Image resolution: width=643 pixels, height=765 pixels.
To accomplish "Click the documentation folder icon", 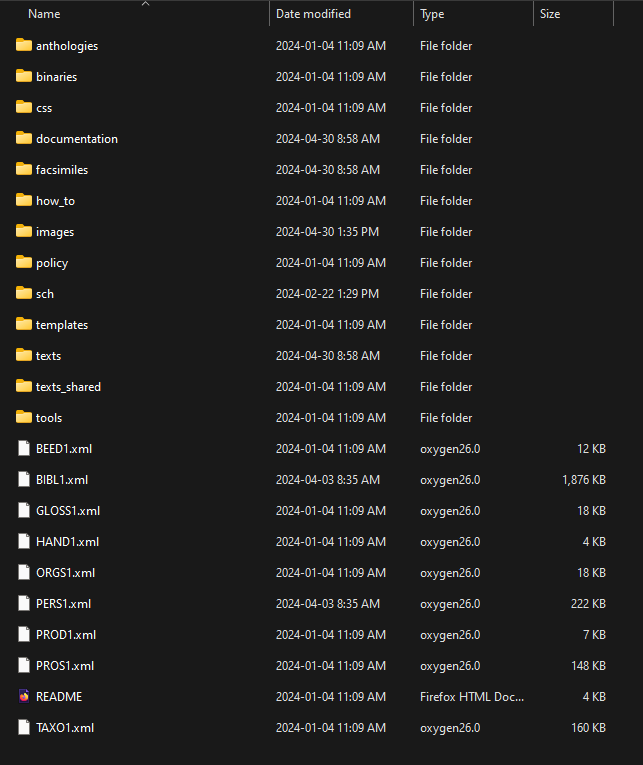I will pyautogui.click(x=23, y=139).
